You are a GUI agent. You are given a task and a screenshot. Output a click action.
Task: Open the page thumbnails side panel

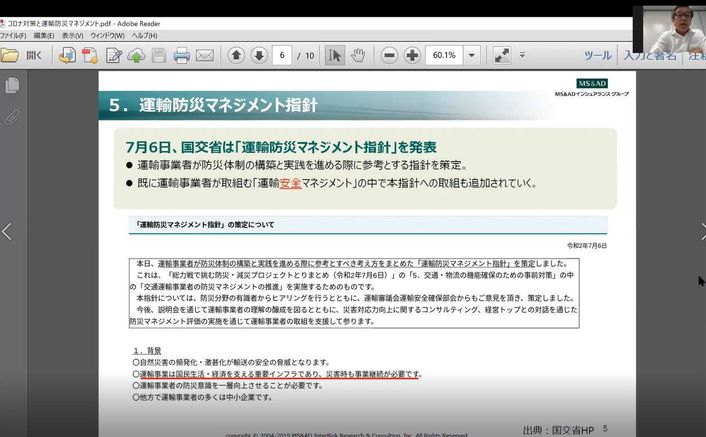[x=12, y=86]
